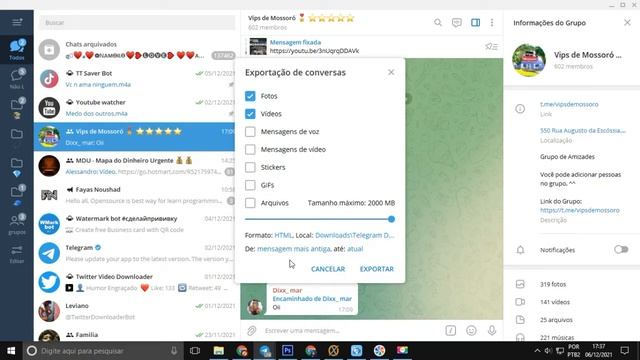Click the CANCELAR button
The height and width of the screenshot is (360, 640).
(328, 269)
